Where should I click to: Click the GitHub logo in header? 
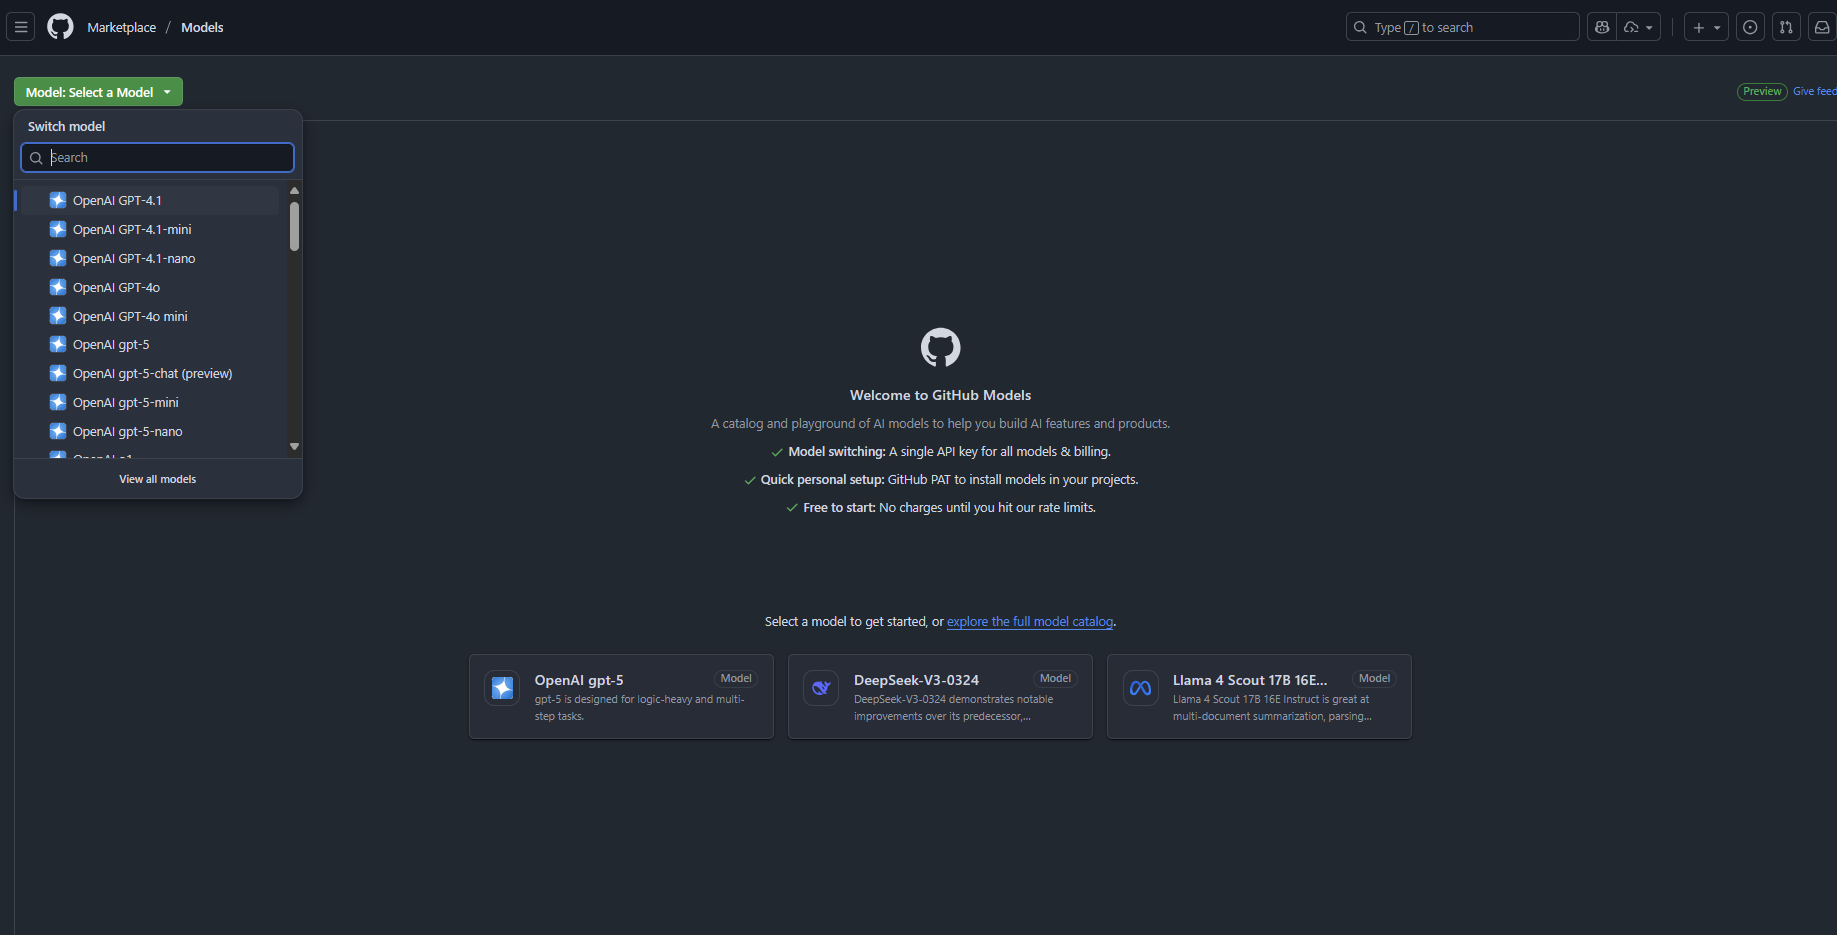pos(60,27)
